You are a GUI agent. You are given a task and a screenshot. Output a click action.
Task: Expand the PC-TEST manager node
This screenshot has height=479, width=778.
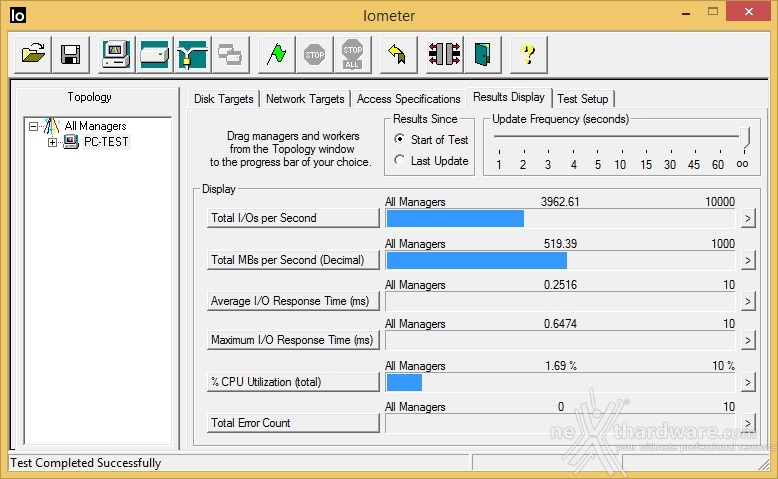[52, 142]
